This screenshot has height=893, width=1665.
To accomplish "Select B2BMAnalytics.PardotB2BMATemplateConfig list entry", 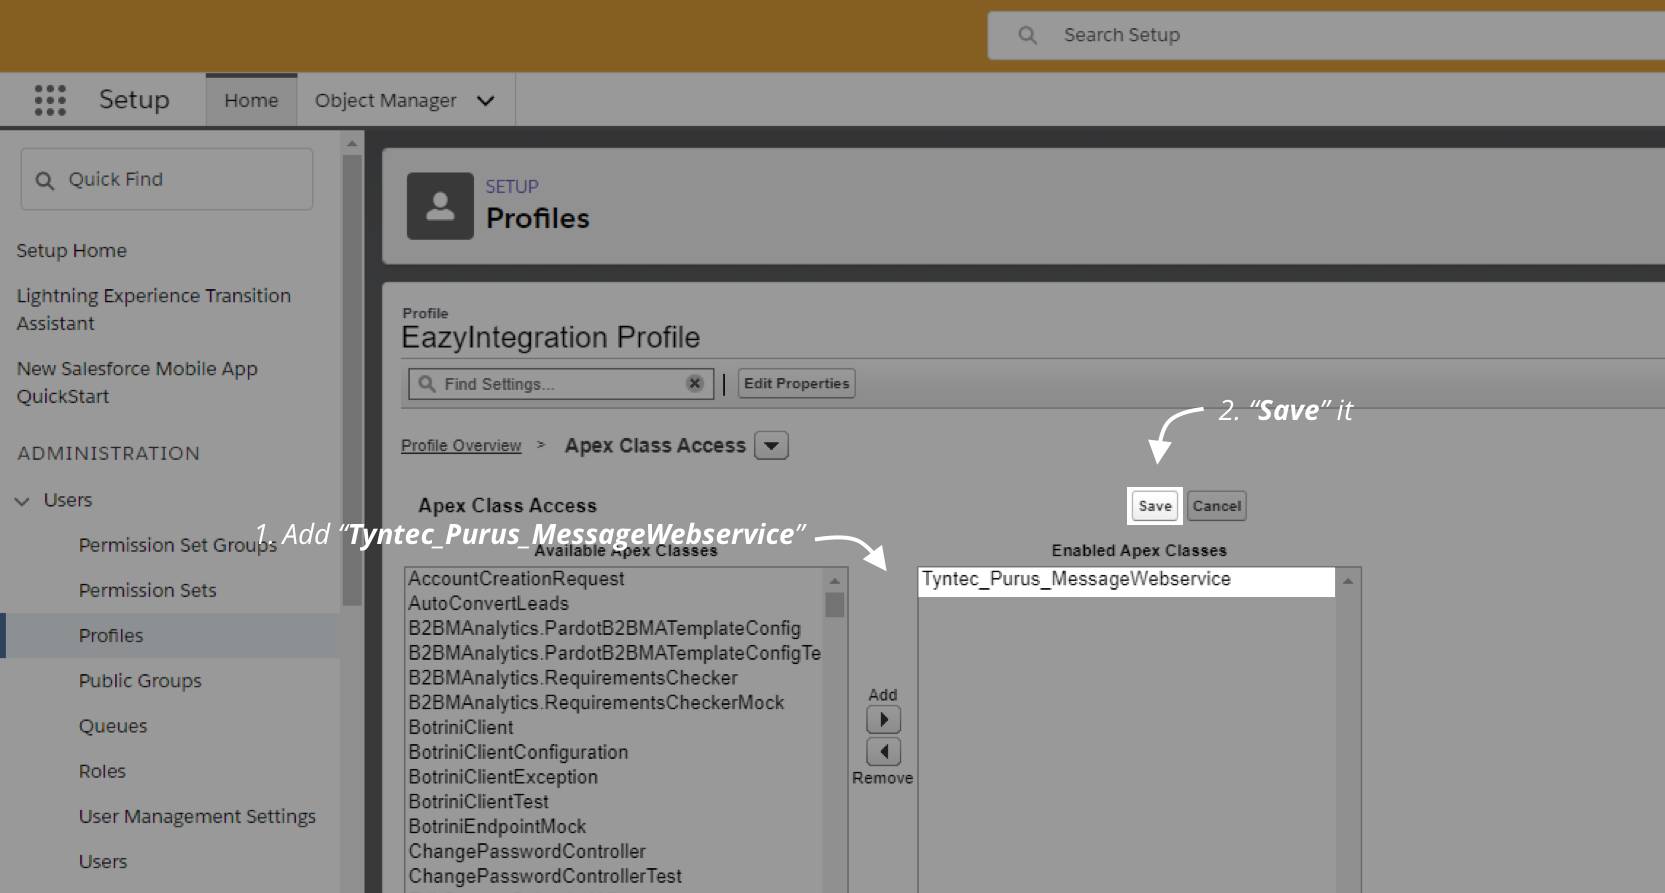I will (x=604, y=629).
